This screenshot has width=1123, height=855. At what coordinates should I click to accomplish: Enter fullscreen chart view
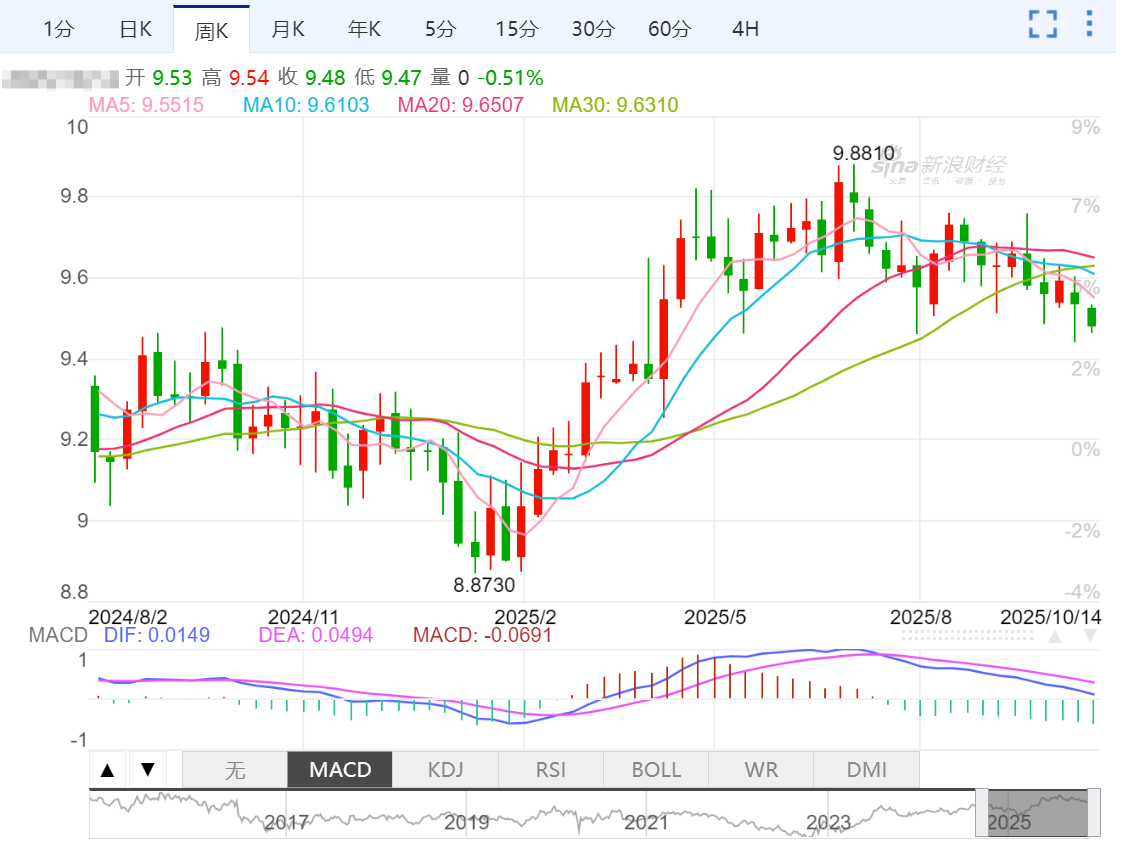tap(1043, 25)
